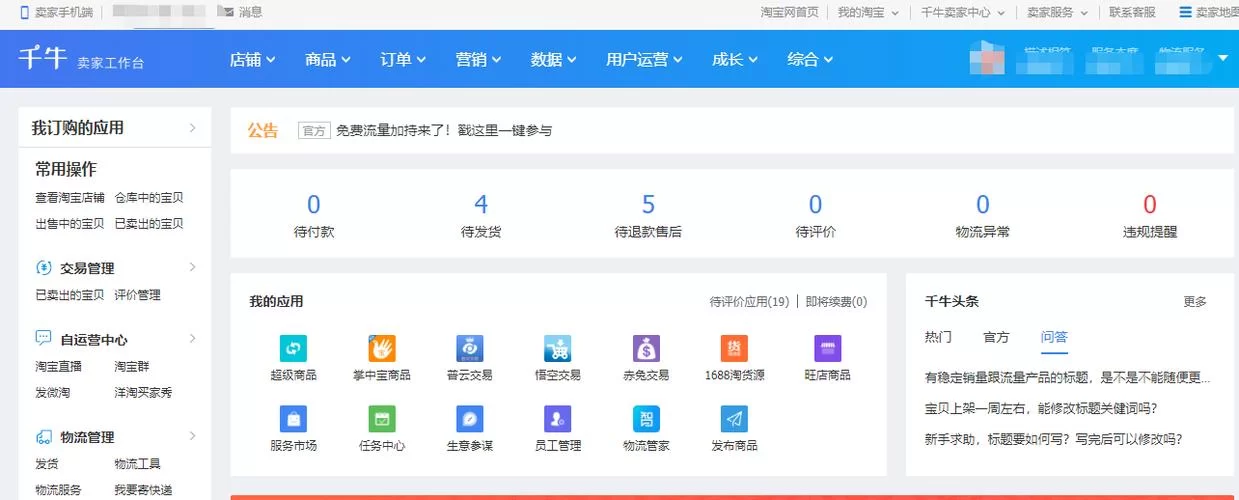Viewport: 1239px width, 500px height.
Task: Open the 店铺 dropdown menu
Action: [x=252, y=59]
